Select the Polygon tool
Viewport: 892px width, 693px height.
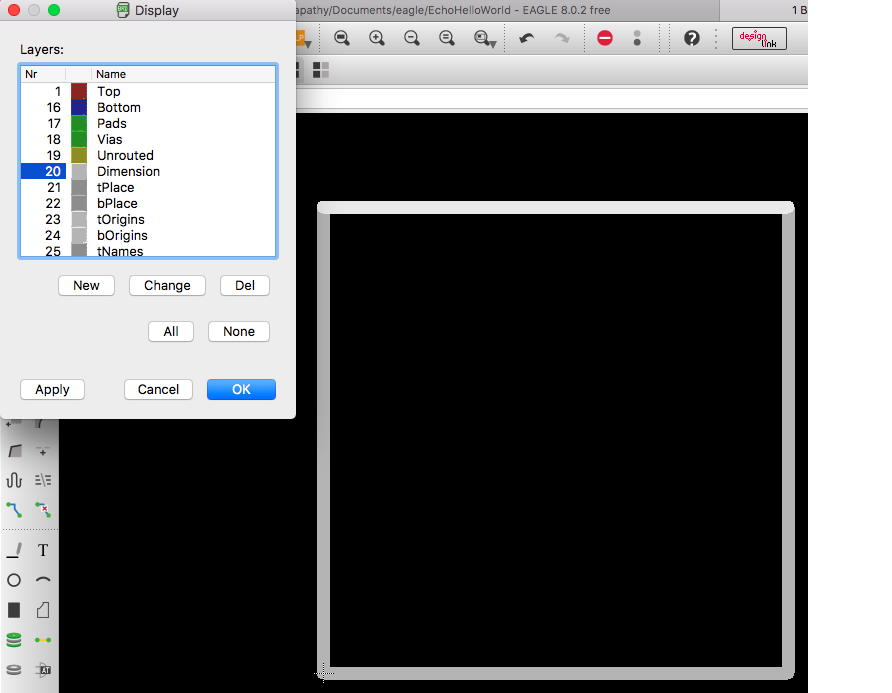(43, 610)
